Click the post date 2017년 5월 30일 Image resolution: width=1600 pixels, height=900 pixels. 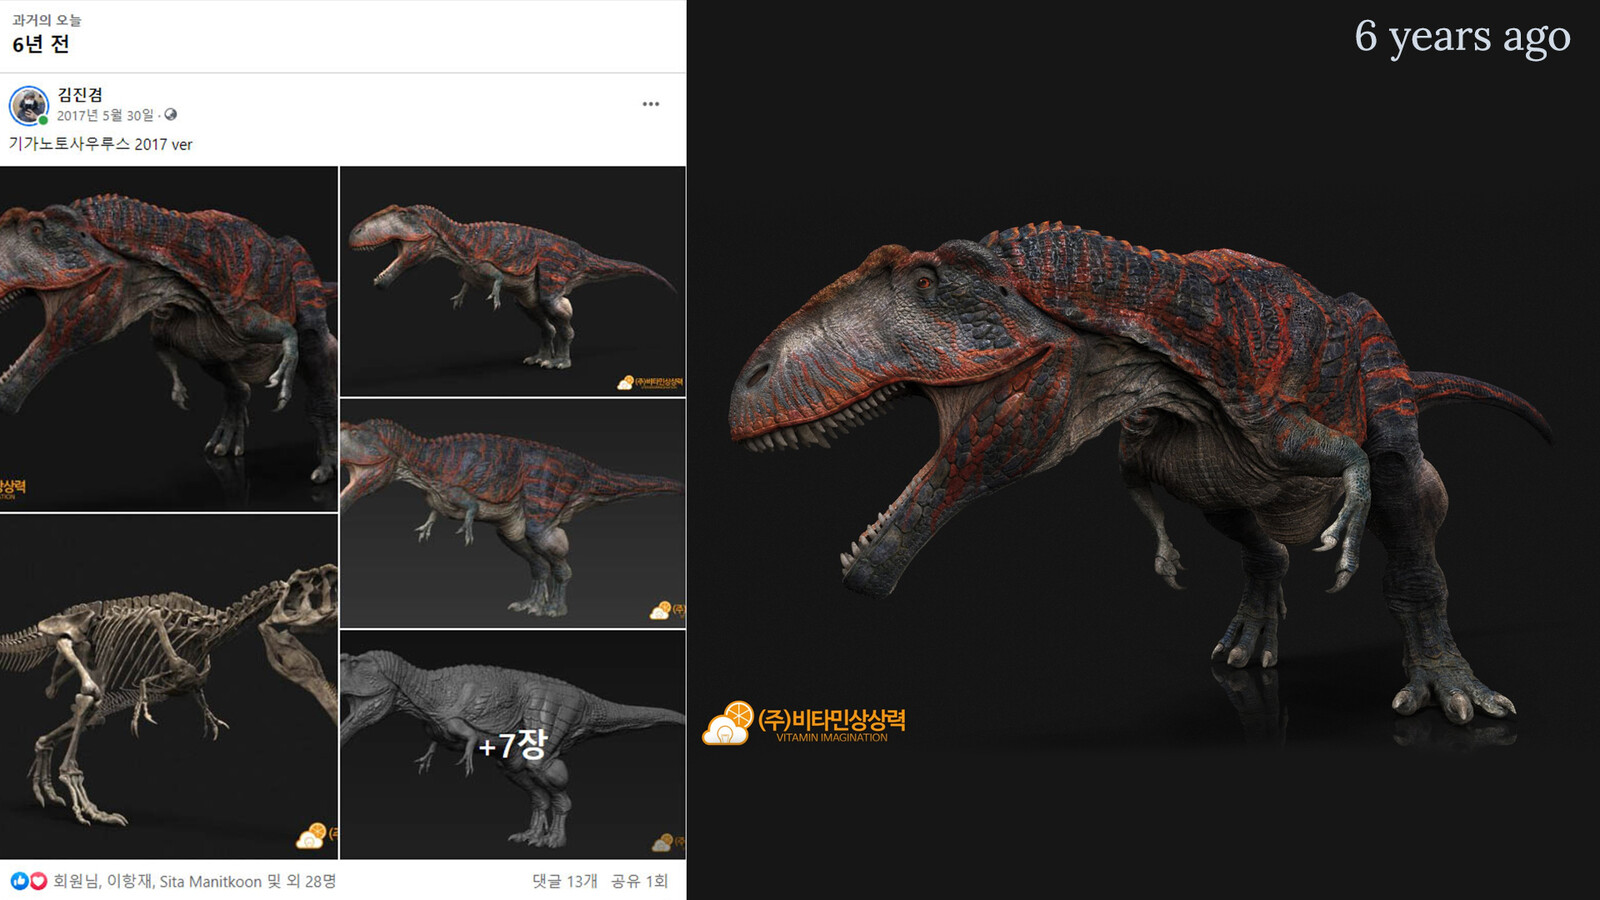(105, 115)
